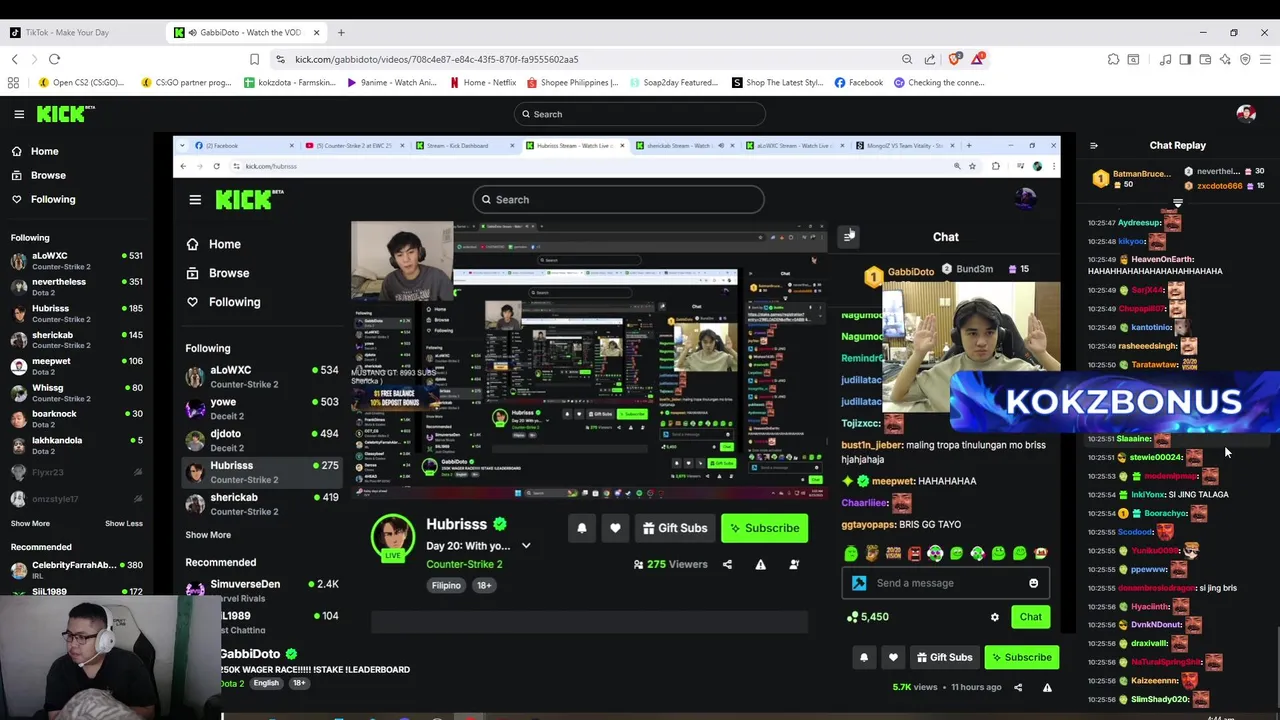Viewport: 1280px width, 720px height.
Task: Open the Brave Wallet icon
Action: (1205, 59)
